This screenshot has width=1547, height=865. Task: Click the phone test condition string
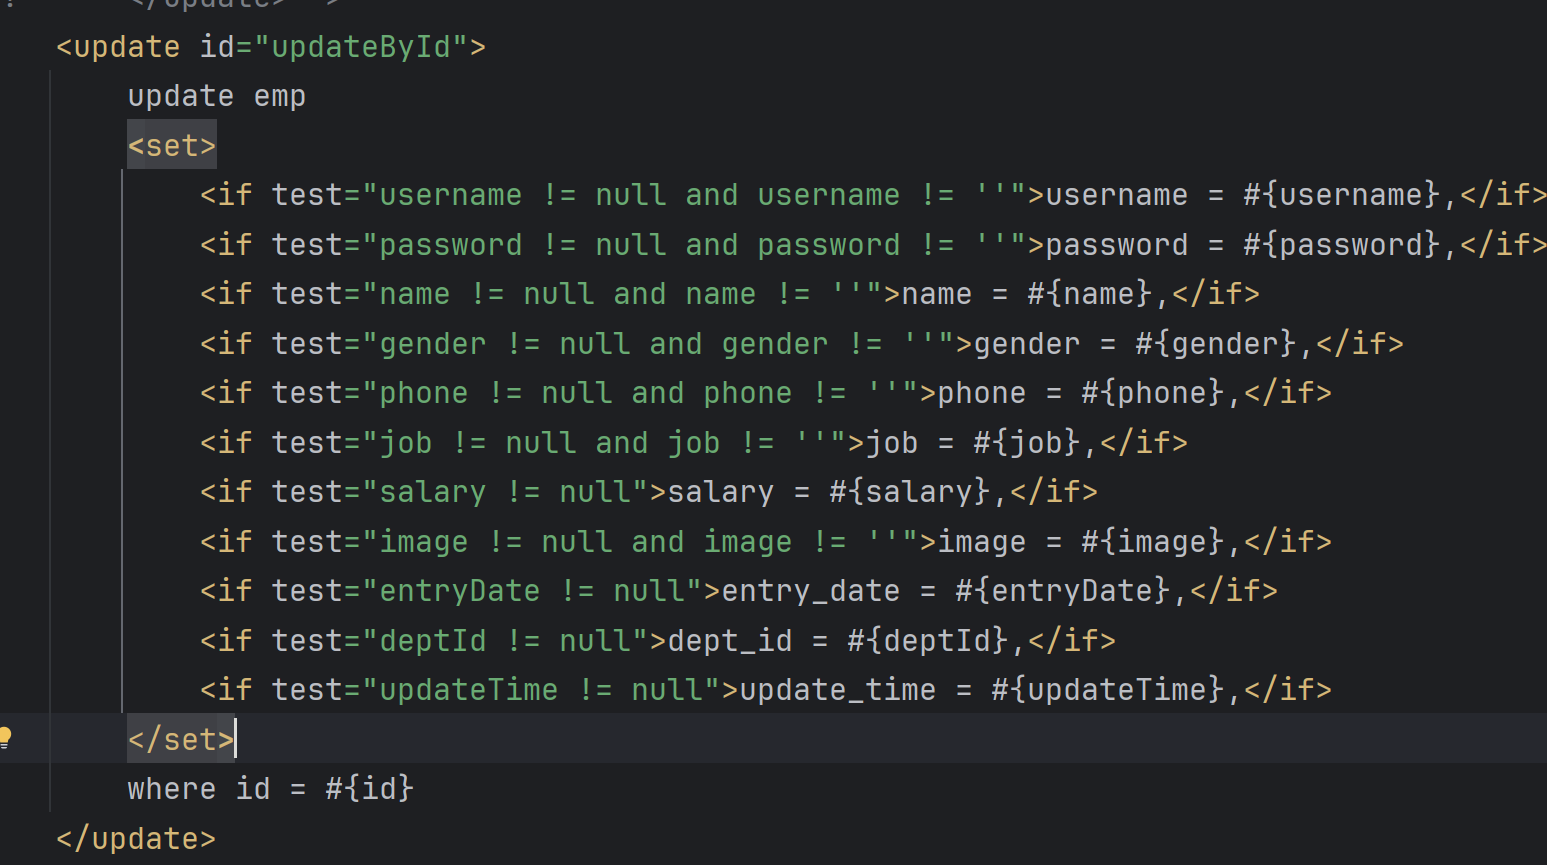click(640, 393)
